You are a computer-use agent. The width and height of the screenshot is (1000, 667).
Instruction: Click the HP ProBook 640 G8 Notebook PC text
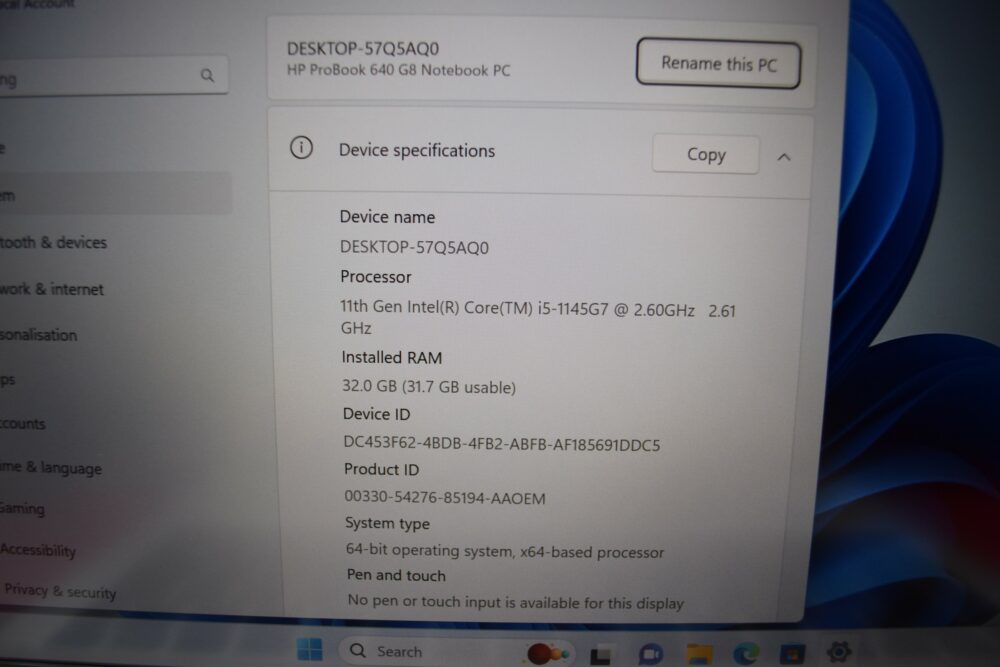pos(399,70)
